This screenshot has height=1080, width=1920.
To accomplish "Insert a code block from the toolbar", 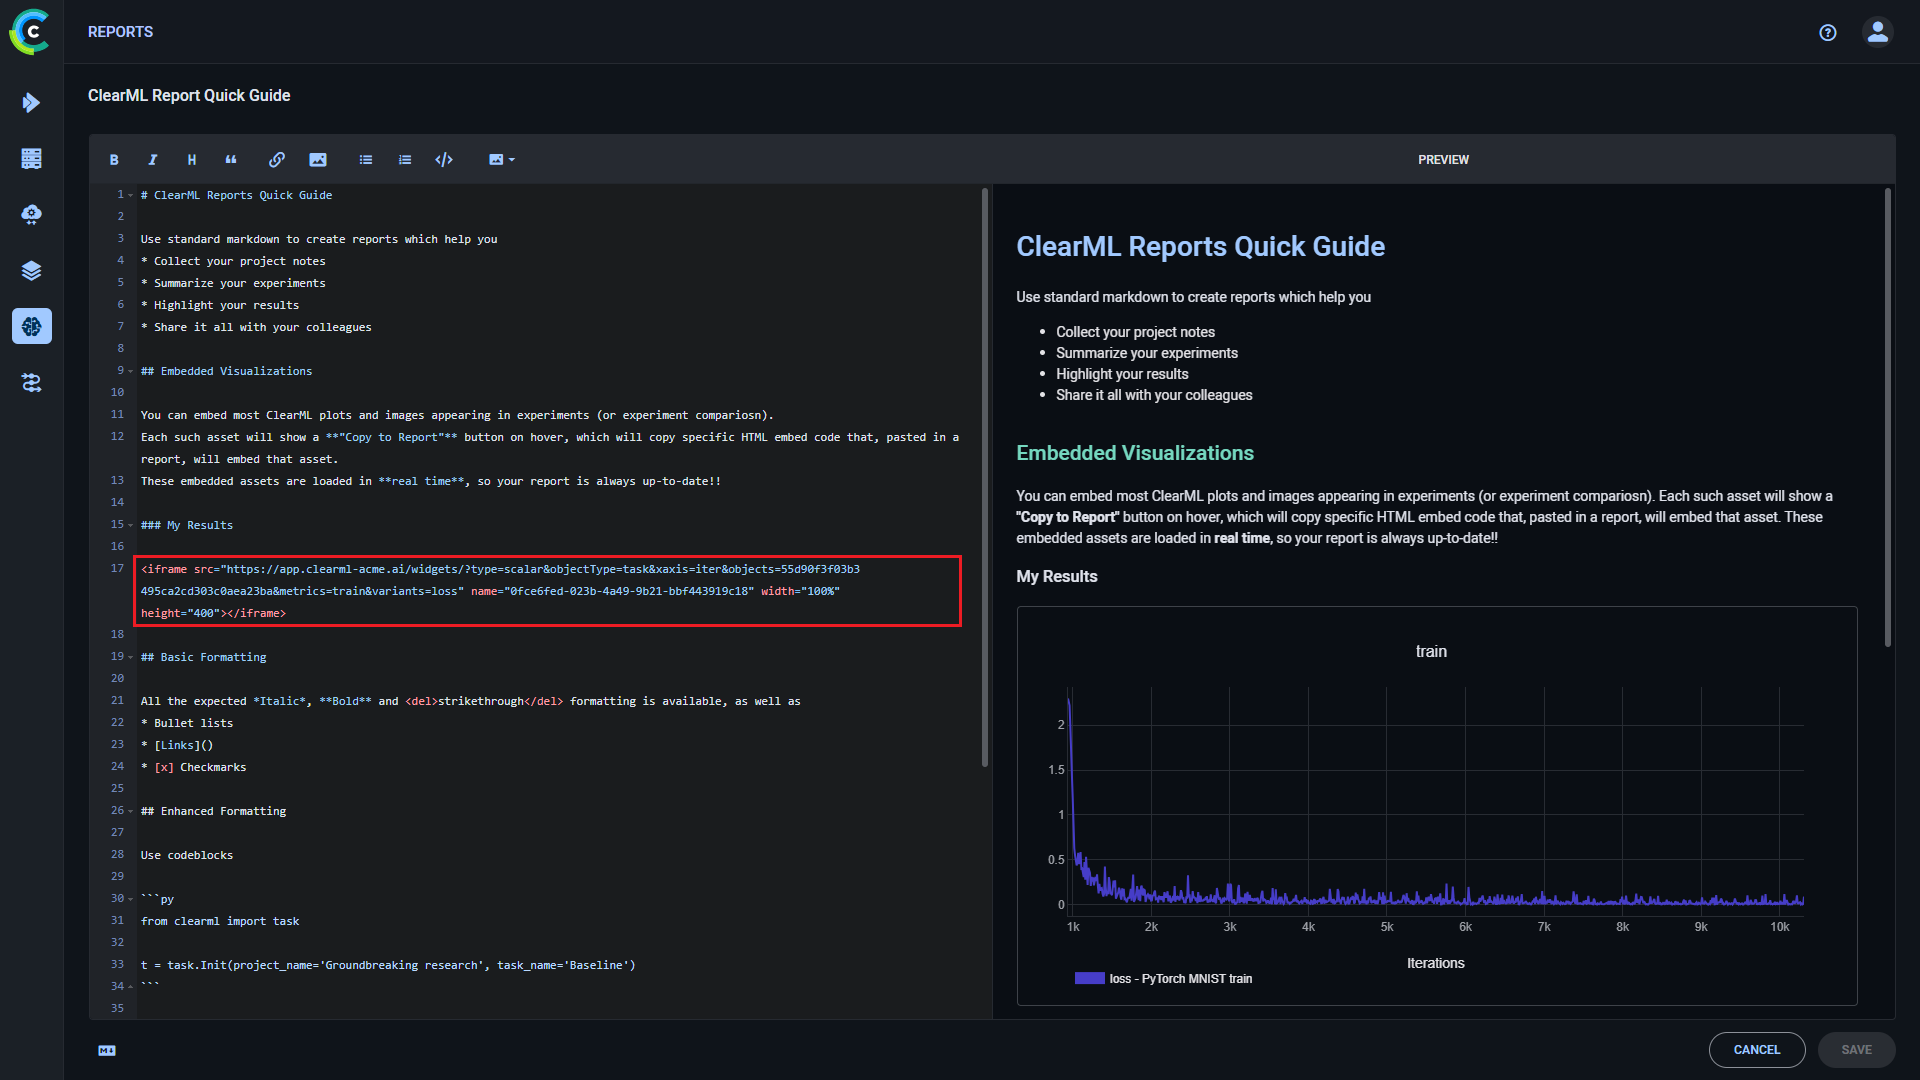I will pyautogui.click(x=444, y=160).
